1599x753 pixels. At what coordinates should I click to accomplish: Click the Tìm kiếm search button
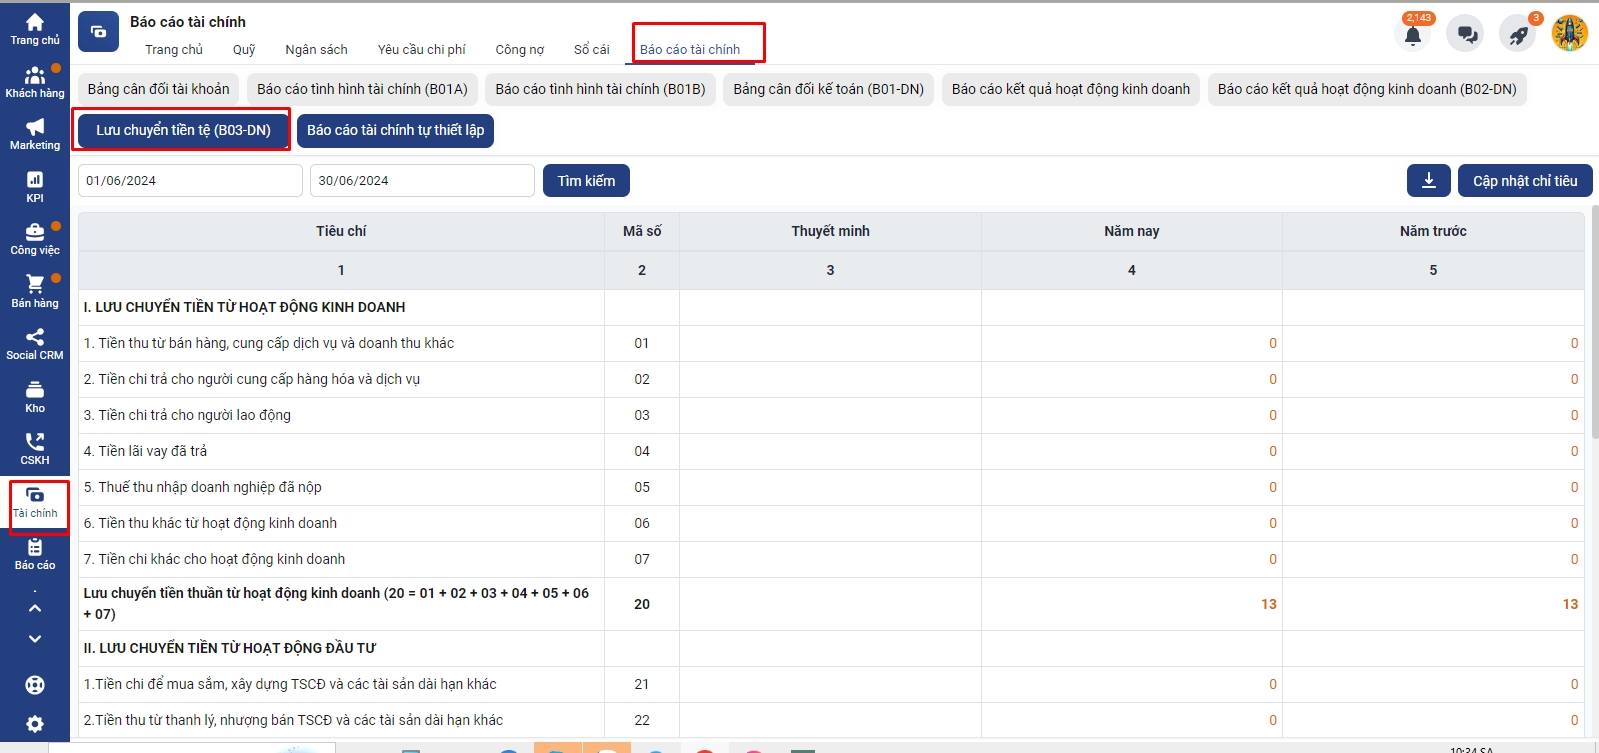point(586,181)
